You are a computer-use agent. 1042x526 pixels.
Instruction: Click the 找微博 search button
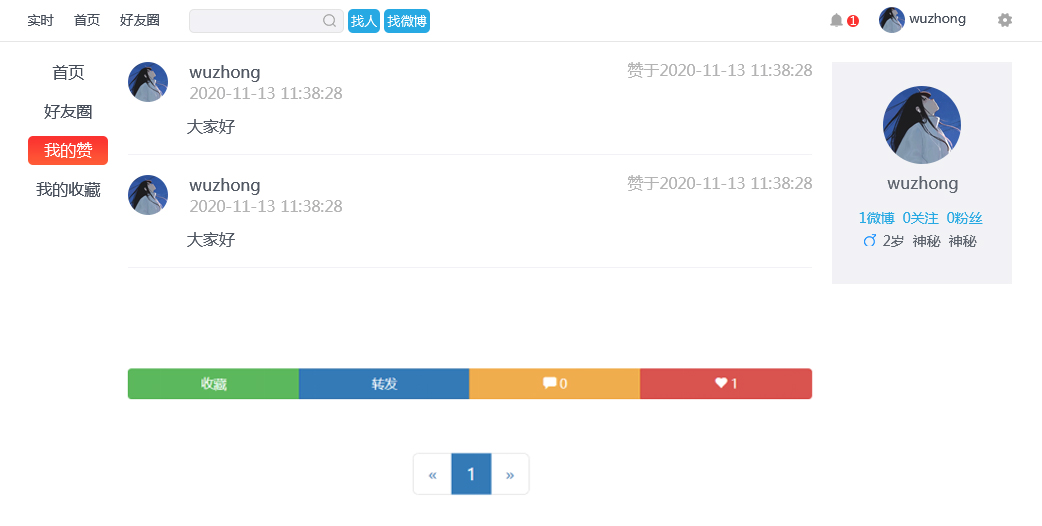[x=407, y=21]
